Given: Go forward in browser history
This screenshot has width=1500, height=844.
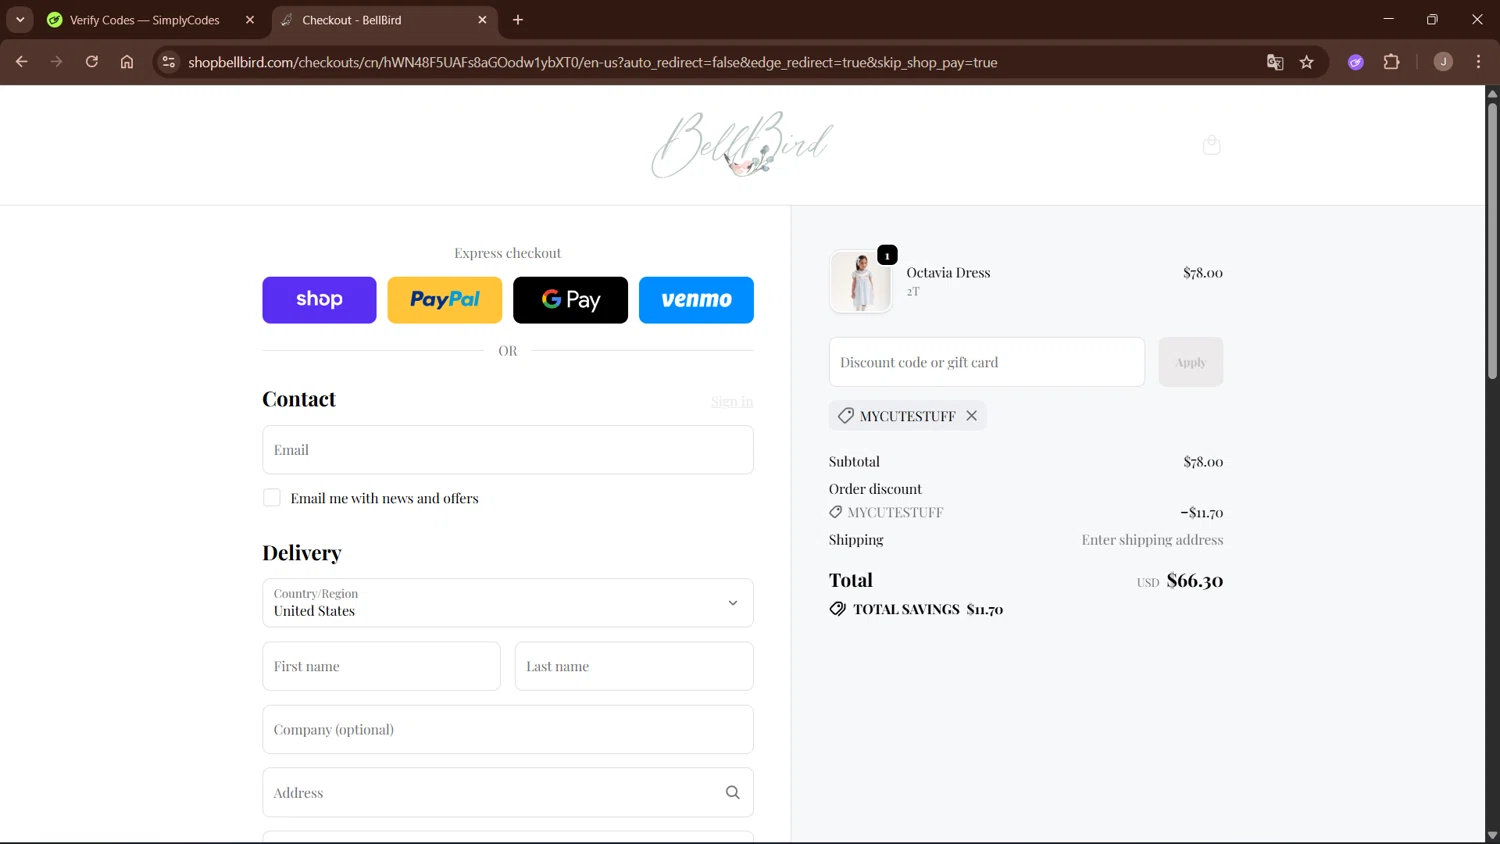Looking at the screenshot, I should (x=56, y=62).
